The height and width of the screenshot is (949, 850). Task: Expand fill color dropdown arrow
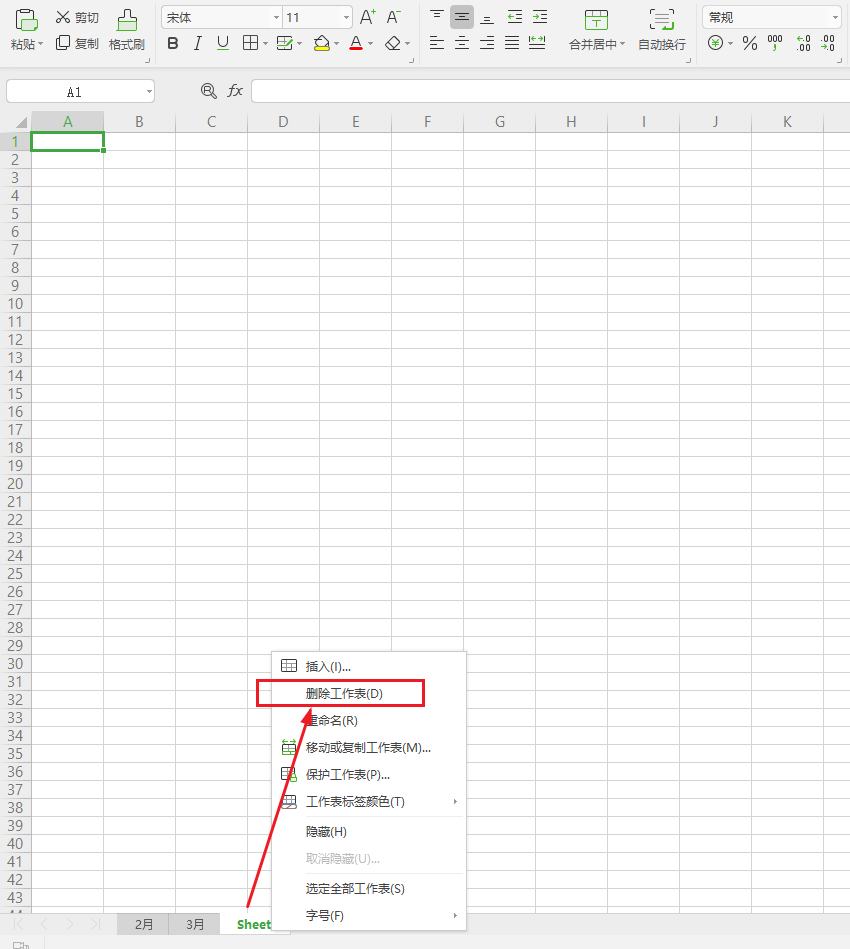[x=337, y=44]
